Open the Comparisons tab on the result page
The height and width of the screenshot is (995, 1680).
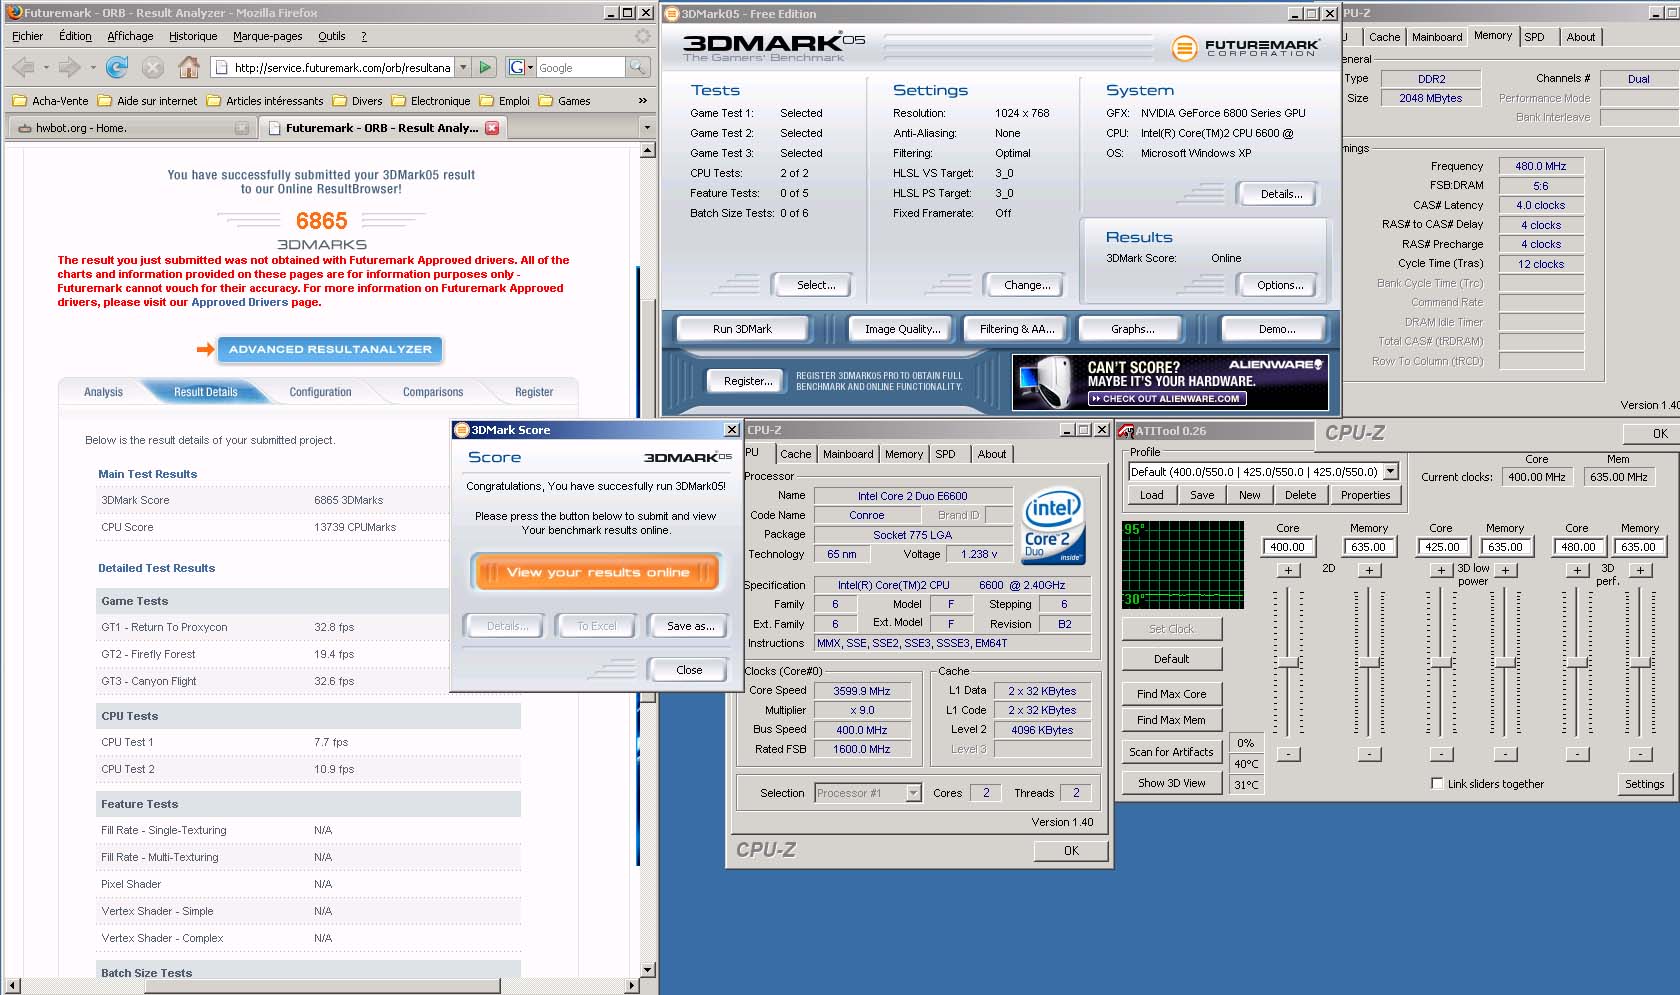433,392
